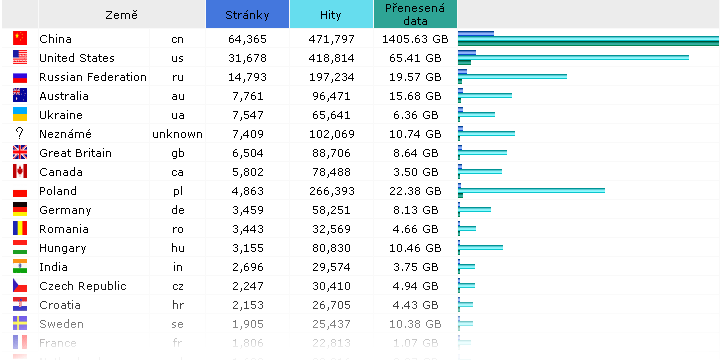Click the unknown country question mark icon
720x360 pixels.
pyautogui.click(x=20, y=133)
